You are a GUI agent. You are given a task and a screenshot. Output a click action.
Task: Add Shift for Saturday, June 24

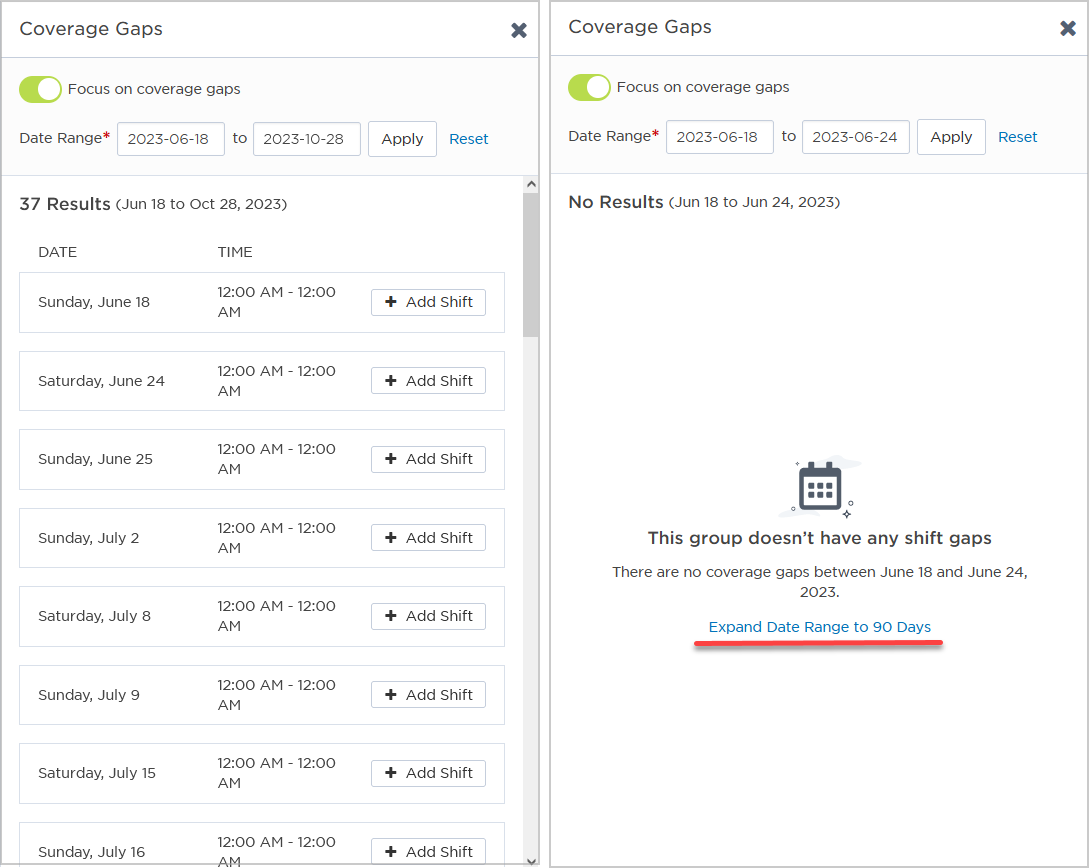click(429, 381)
